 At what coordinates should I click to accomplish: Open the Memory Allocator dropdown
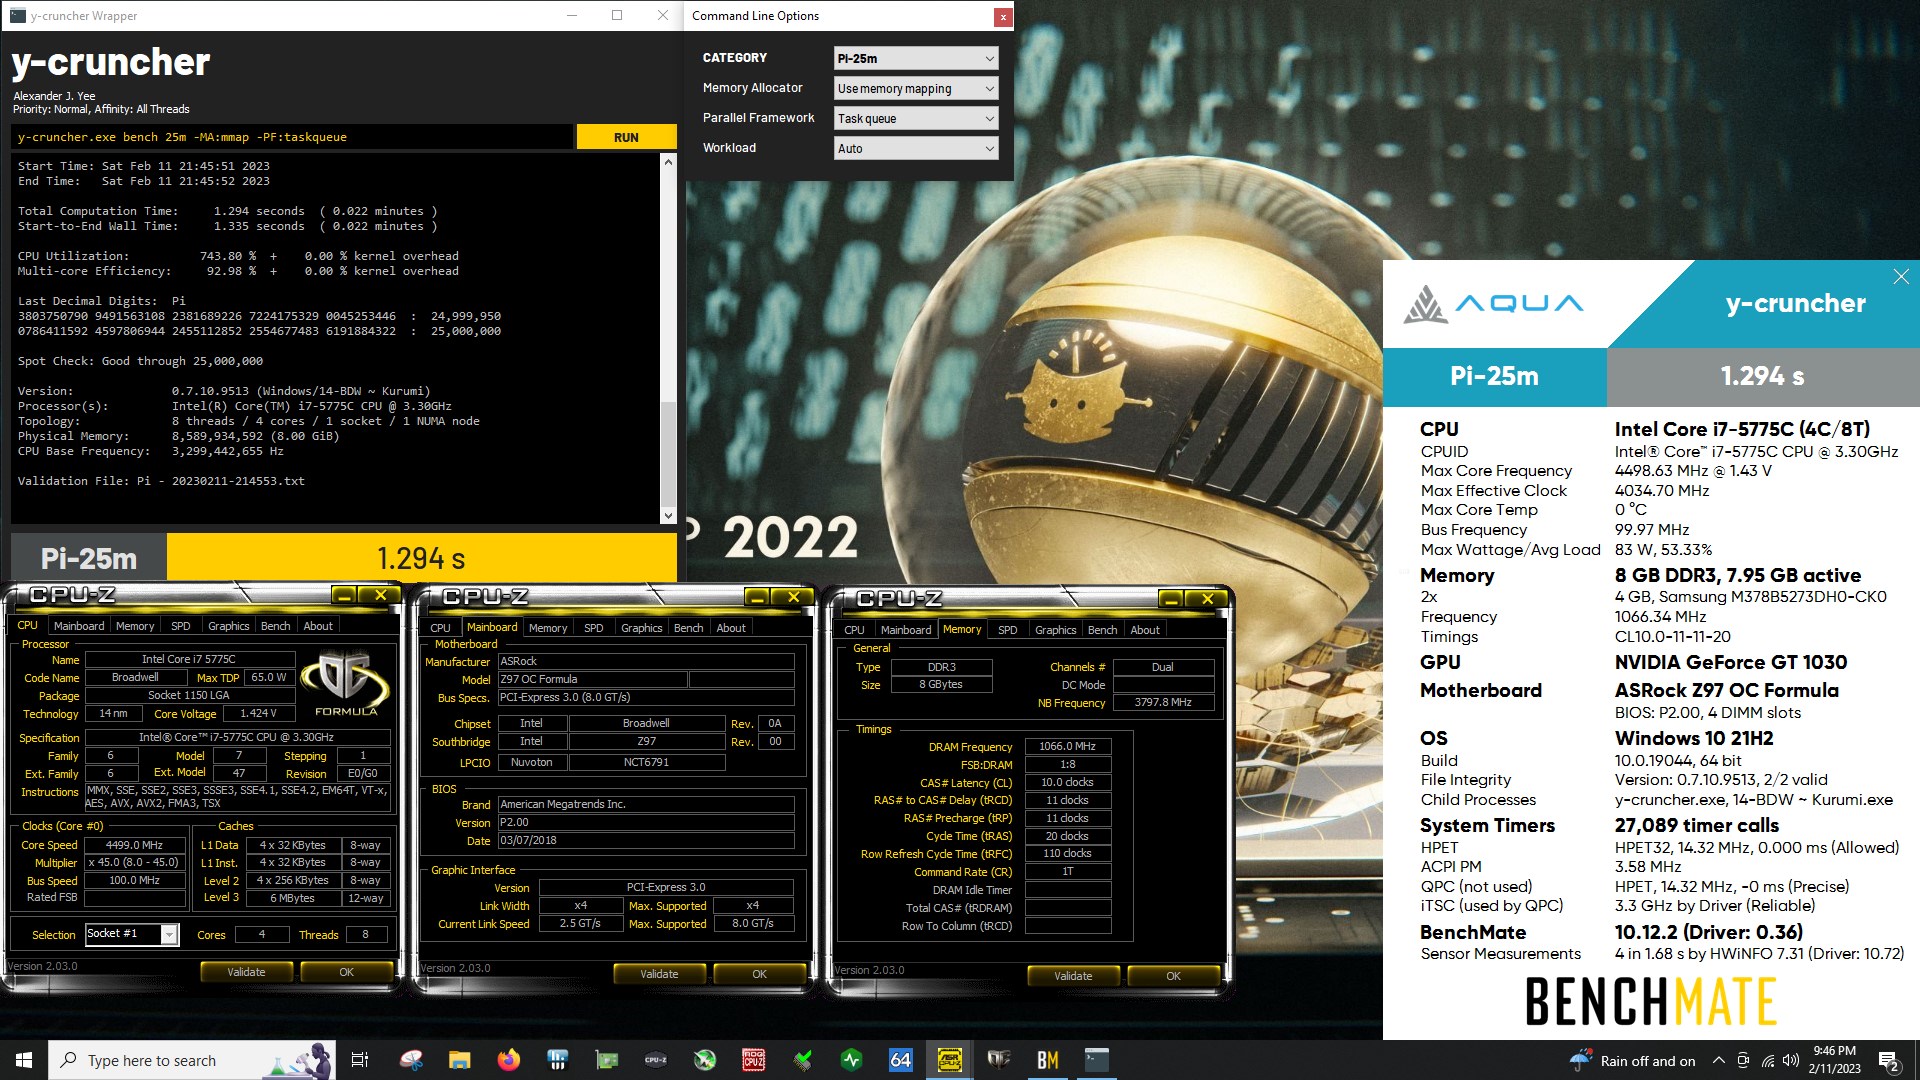915,89
